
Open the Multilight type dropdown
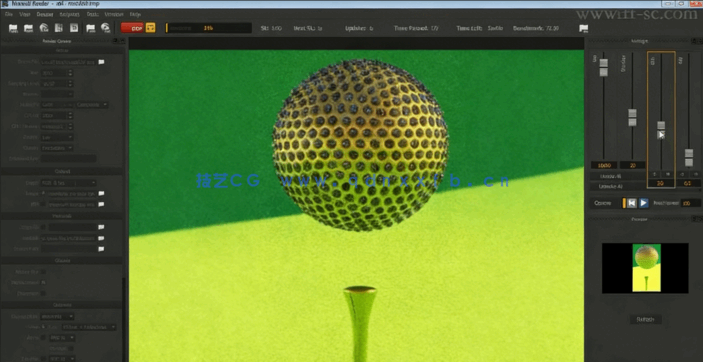point(57,105)
